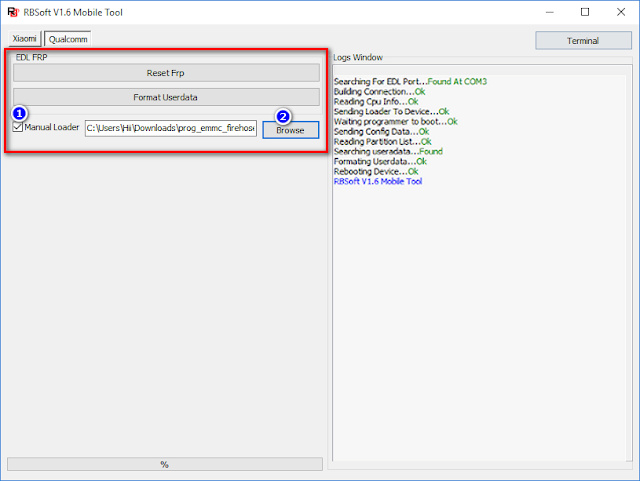640x481 pixels.
Task: Click log line 'Sending Config Data...Ok'
Action: [x=381, y=131]
